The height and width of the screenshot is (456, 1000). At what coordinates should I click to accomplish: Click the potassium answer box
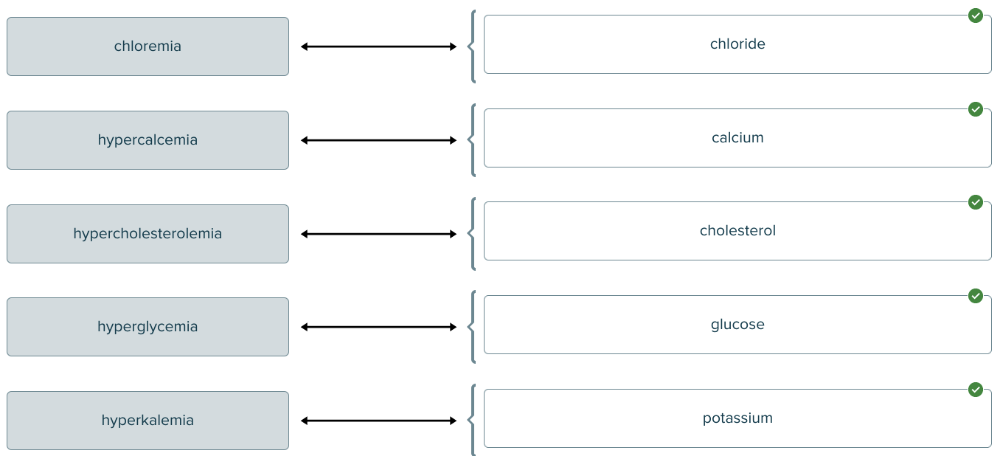pyautogui.click(x=737, y=418)
